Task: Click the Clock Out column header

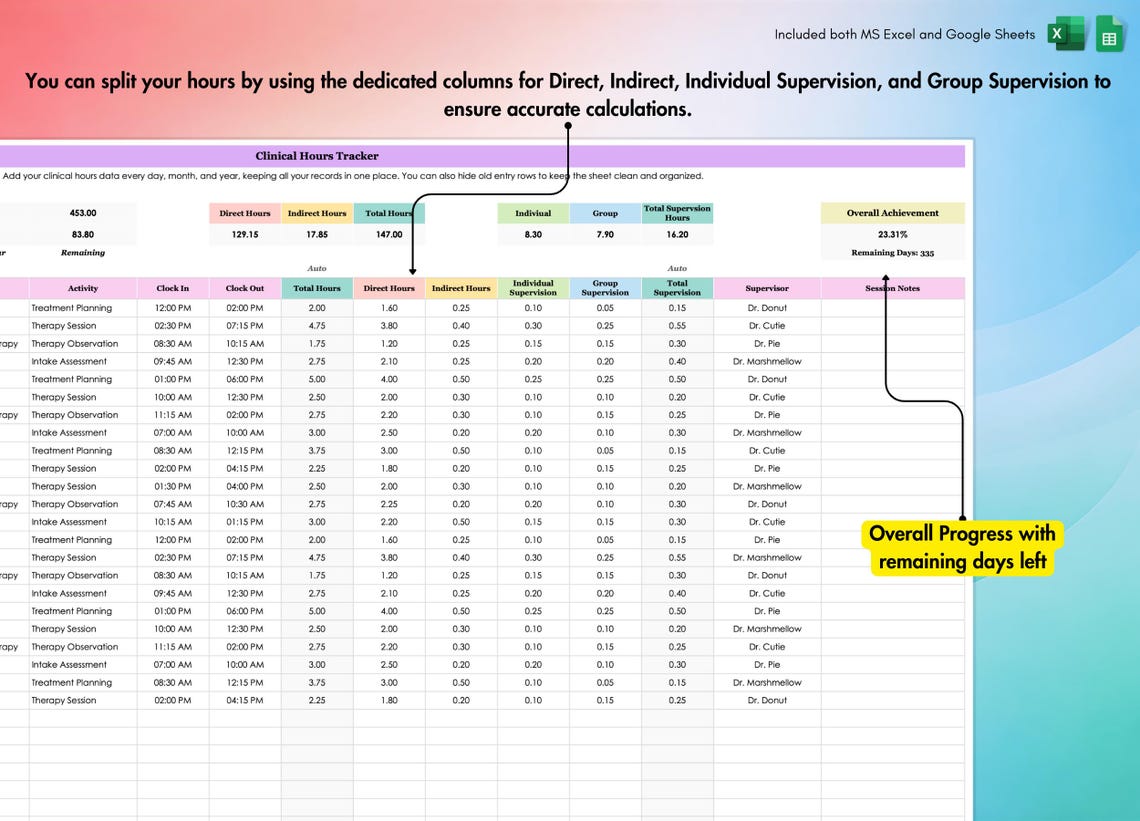Action: pyautogui.click(x=245, y=288)
